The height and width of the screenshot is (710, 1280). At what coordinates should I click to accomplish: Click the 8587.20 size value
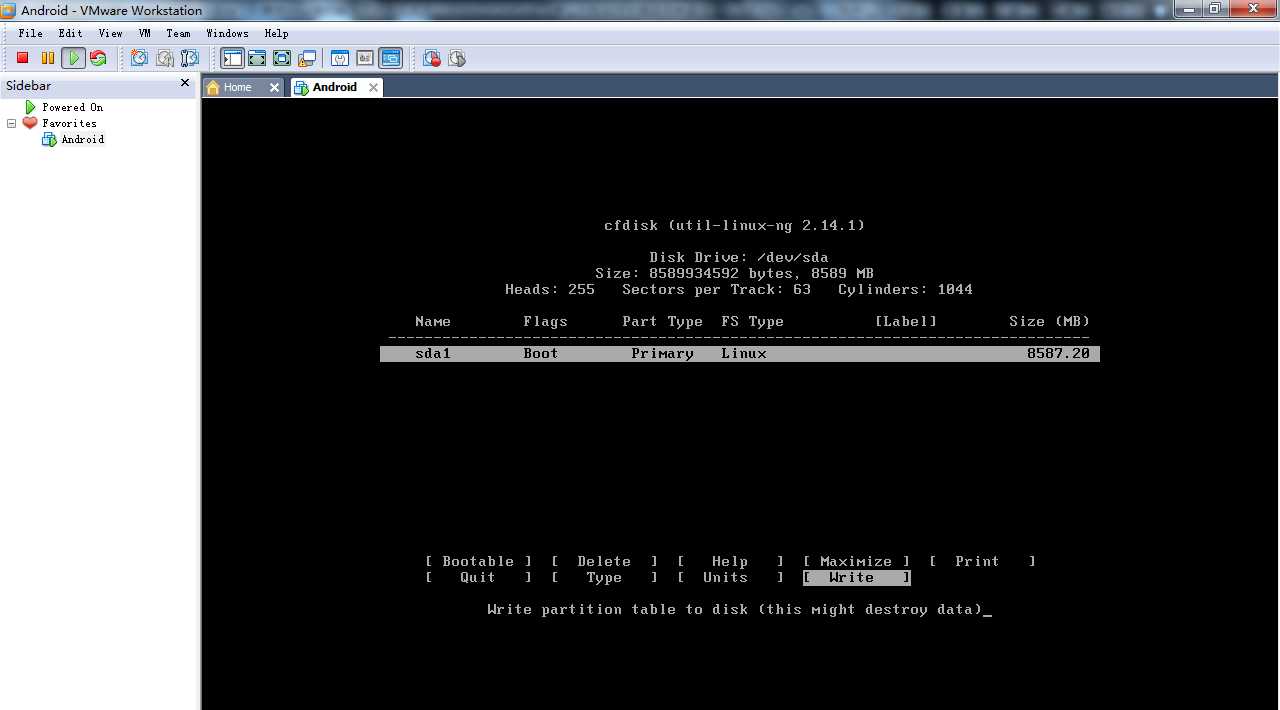click(1058, 354)
